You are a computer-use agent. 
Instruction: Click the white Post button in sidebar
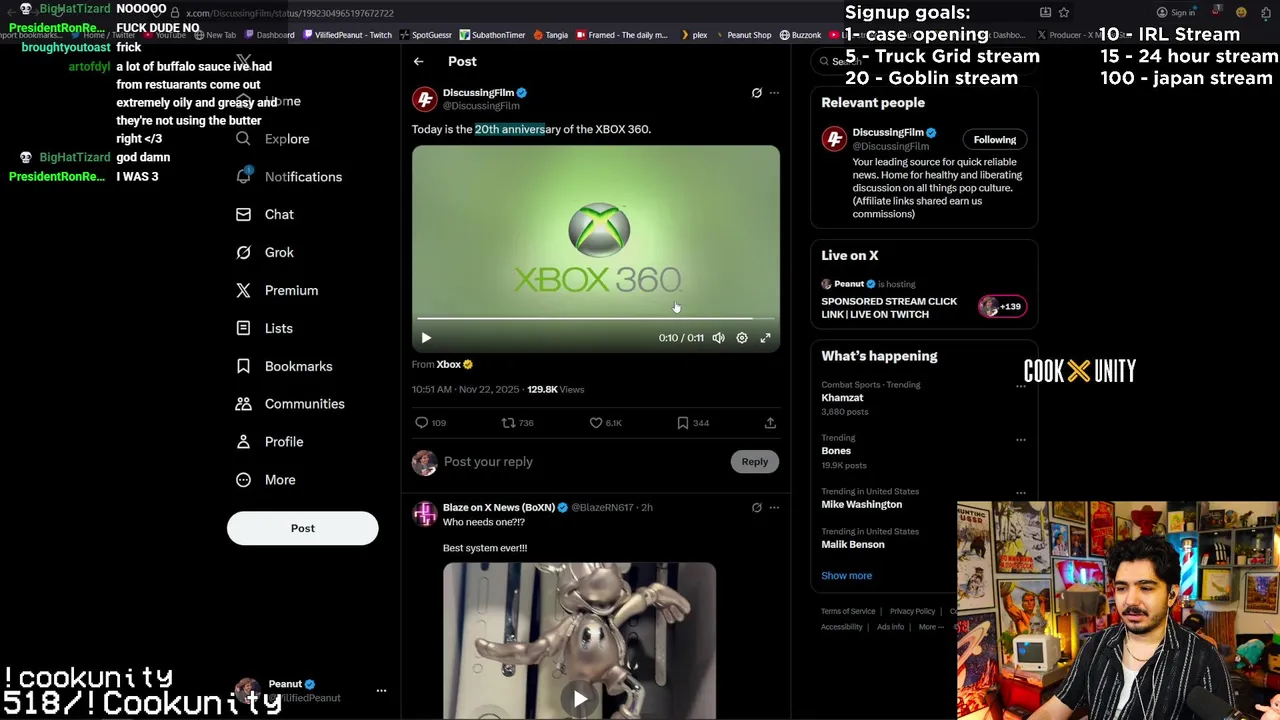[x=302, y=528]
